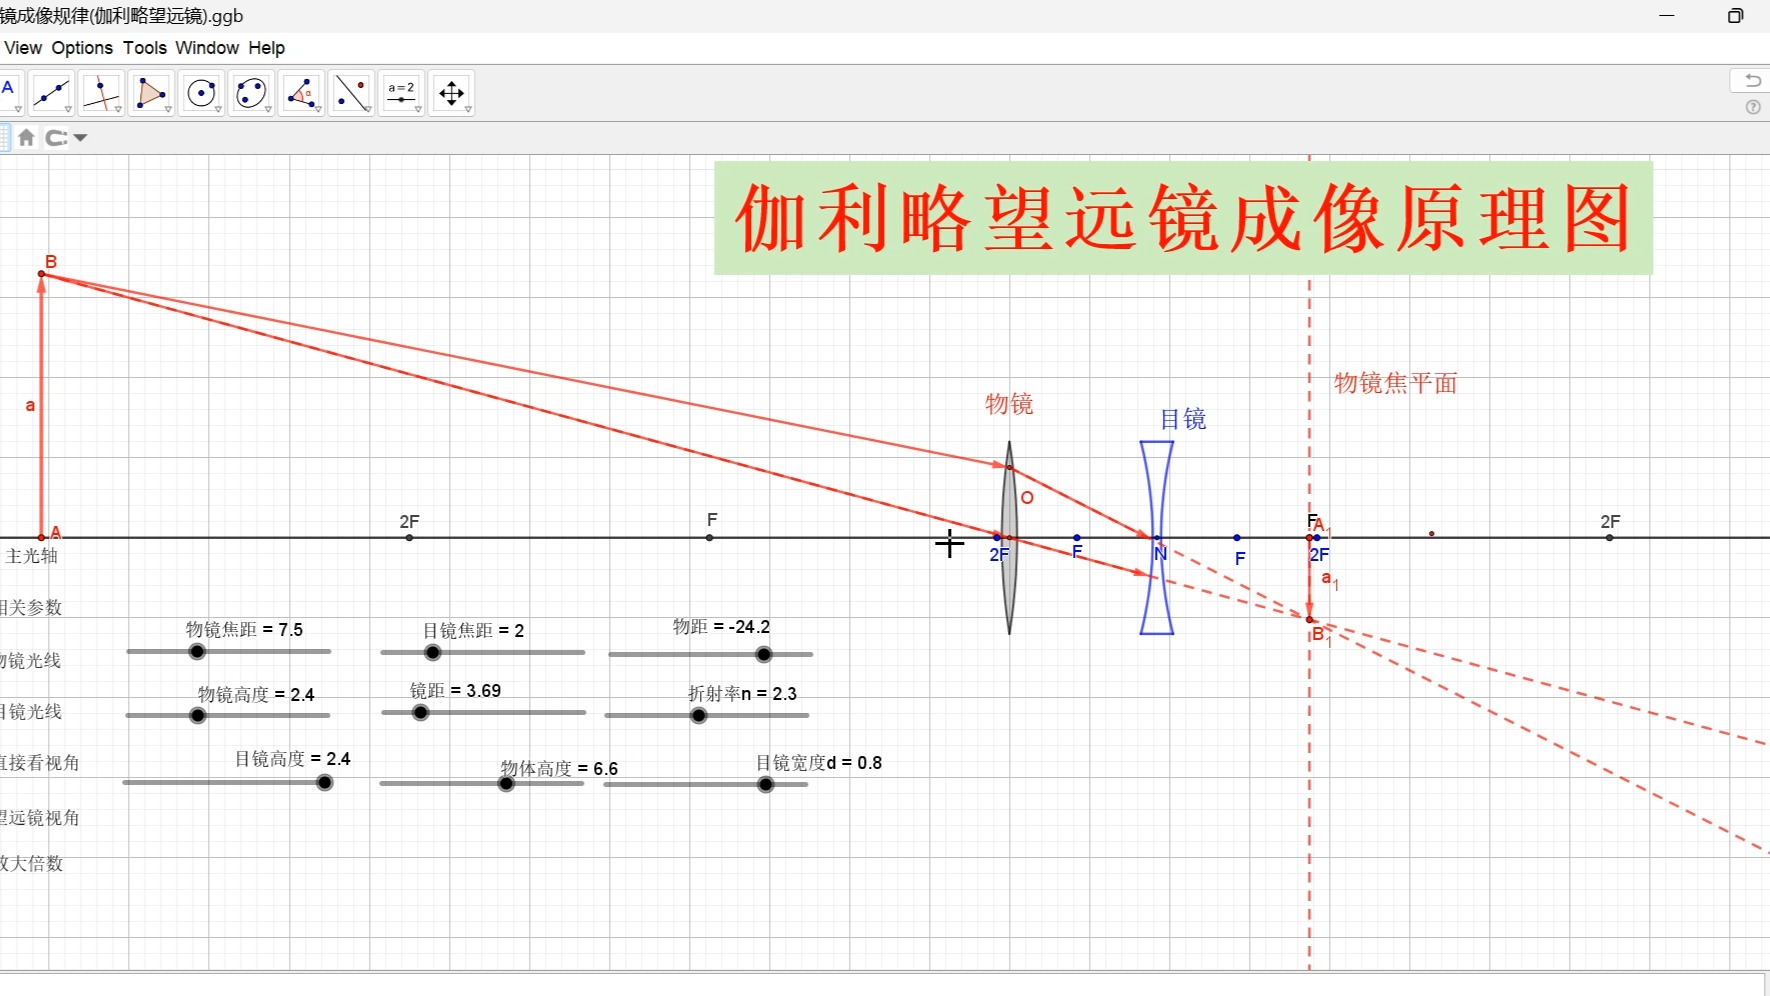This screenshot has height=996, width=1770.
Task: Click image point B1 on the focal plane
Action: 1310,620
